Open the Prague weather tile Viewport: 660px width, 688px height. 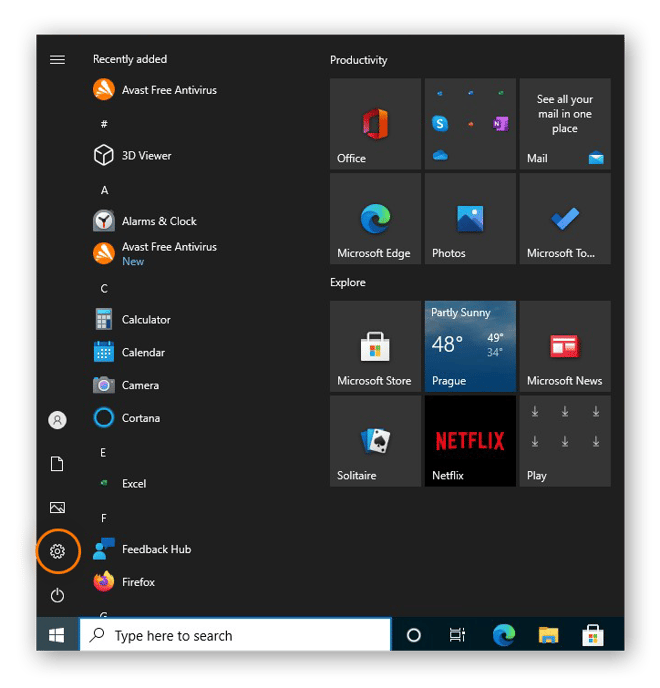point(470,346)
